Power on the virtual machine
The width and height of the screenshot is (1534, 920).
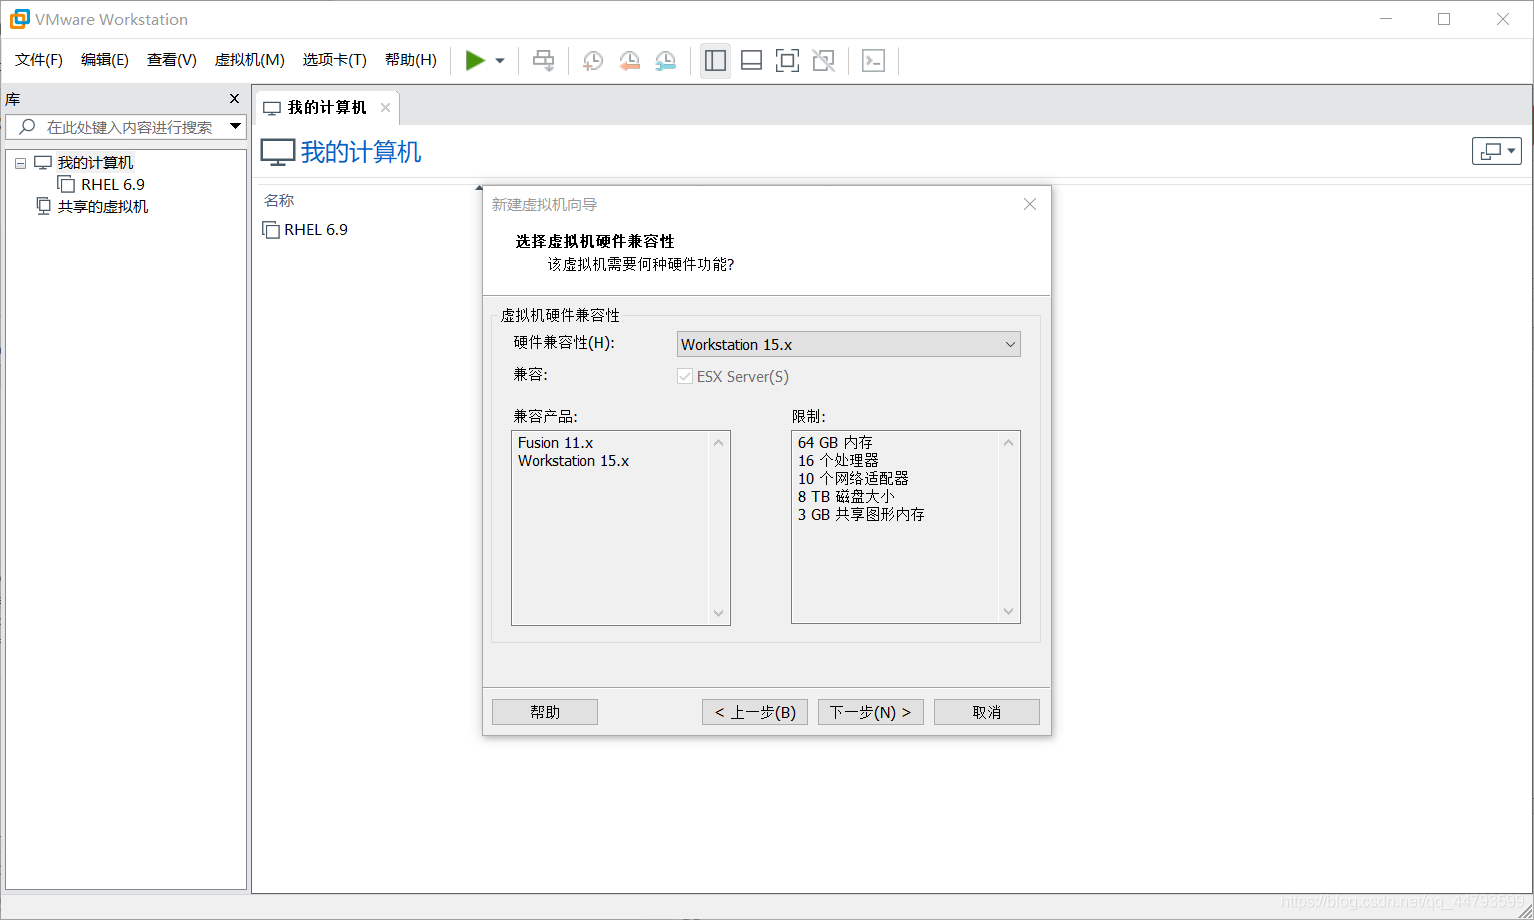477,60
